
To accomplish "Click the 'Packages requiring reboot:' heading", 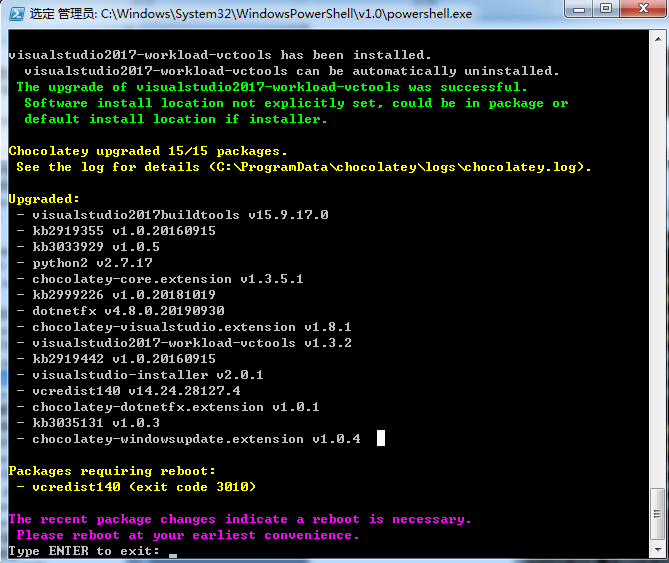I will [x=112, y=471].
